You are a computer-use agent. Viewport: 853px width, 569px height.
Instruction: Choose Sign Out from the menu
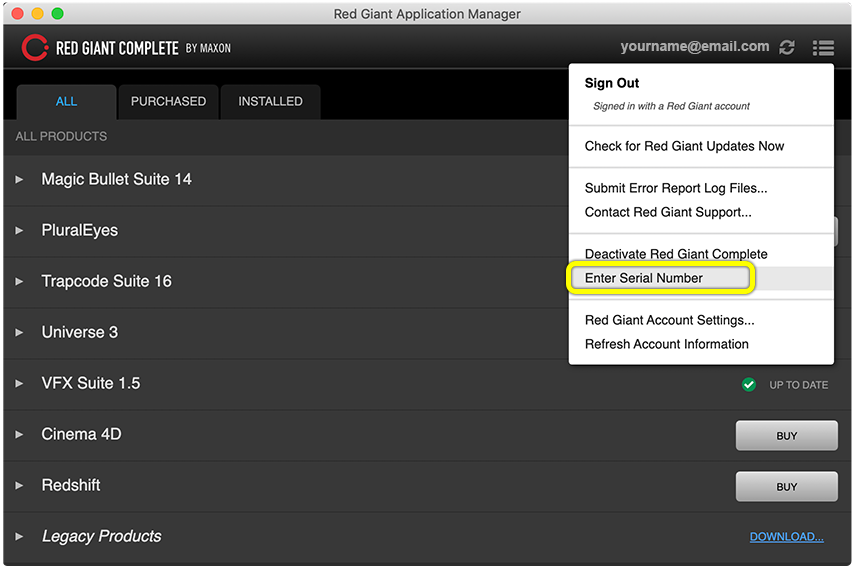tap(611, 83)
